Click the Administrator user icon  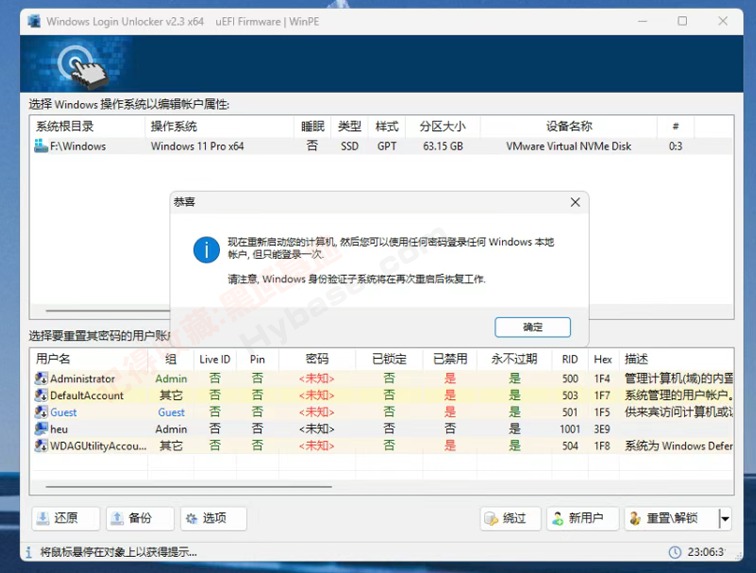tap(40, 378)
